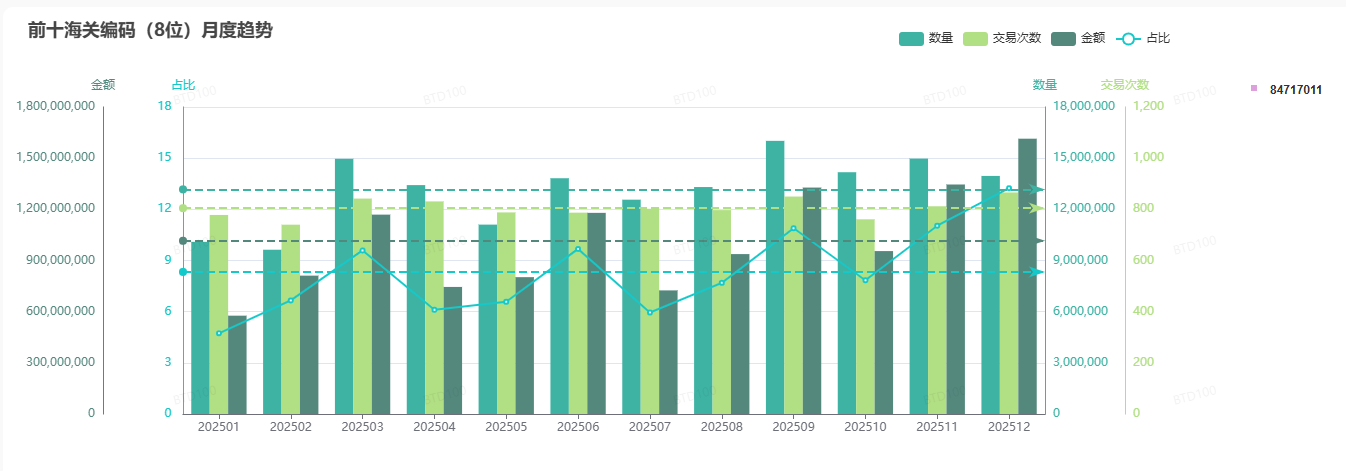Click the 交易次数 average line arrowhead on right
Viewport: 1346px width, 471px height.
[x=1039, y=208]
